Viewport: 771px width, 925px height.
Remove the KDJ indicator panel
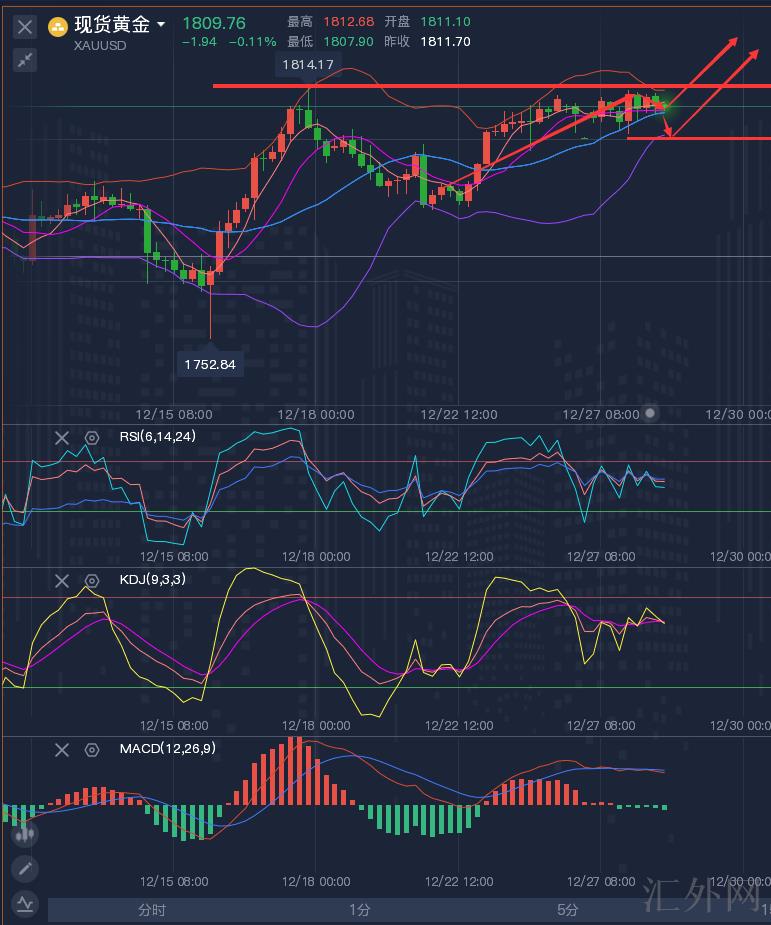pos(62,580)
